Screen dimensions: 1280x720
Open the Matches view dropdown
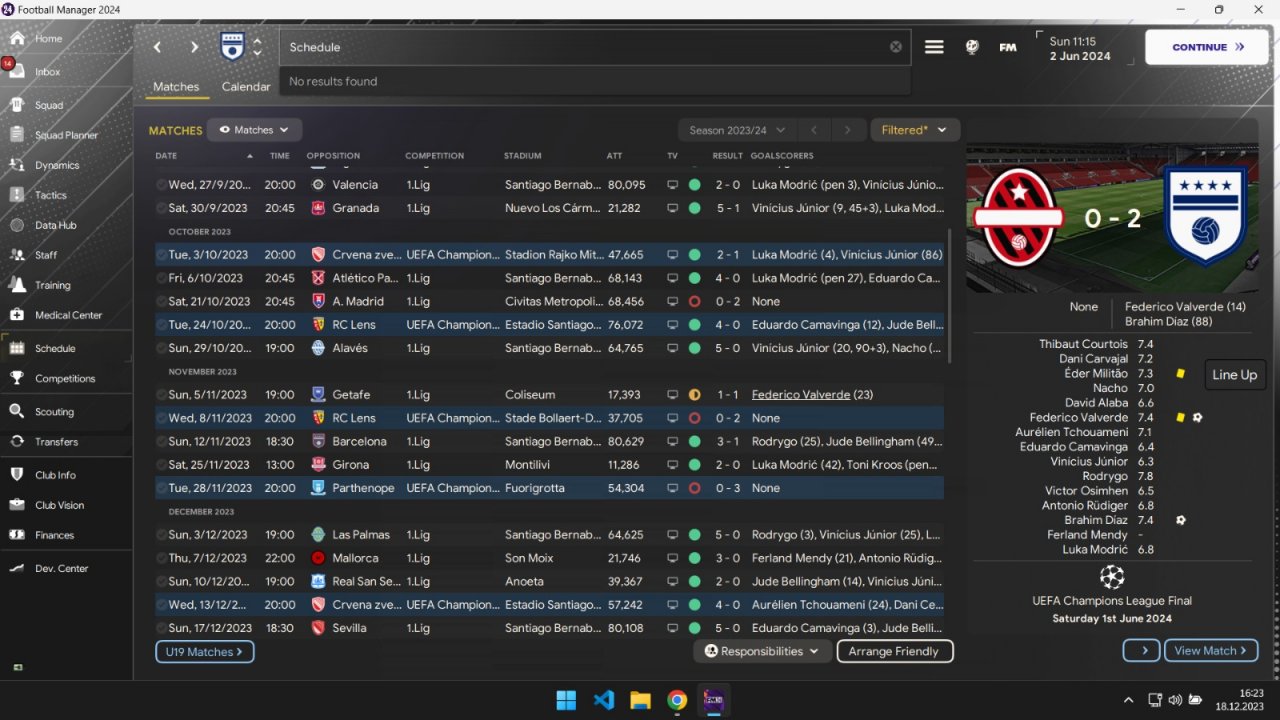click(254, 130)
